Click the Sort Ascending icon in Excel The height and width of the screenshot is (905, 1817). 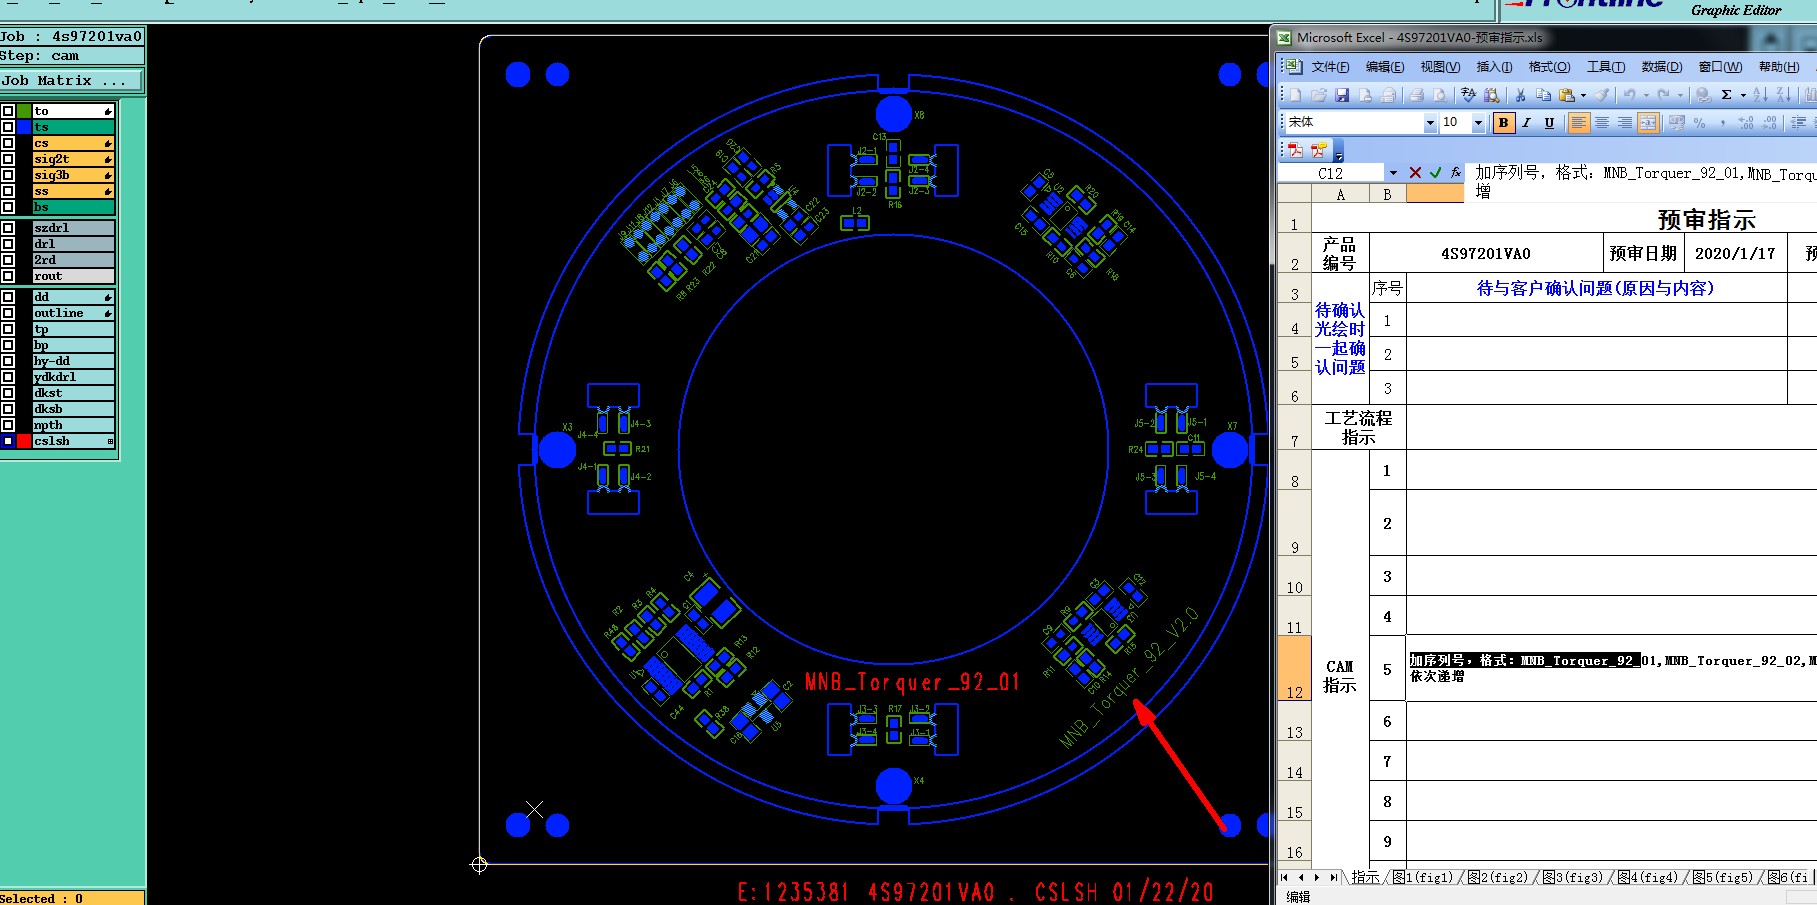(1760, 95)
